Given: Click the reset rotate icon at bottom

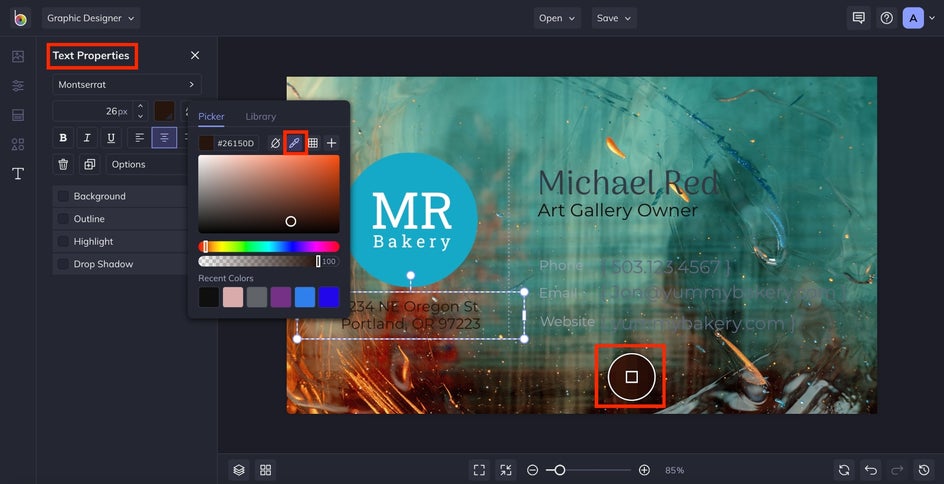Looking at the screenshot, I should pyautogui.click(x=844, y=470).
